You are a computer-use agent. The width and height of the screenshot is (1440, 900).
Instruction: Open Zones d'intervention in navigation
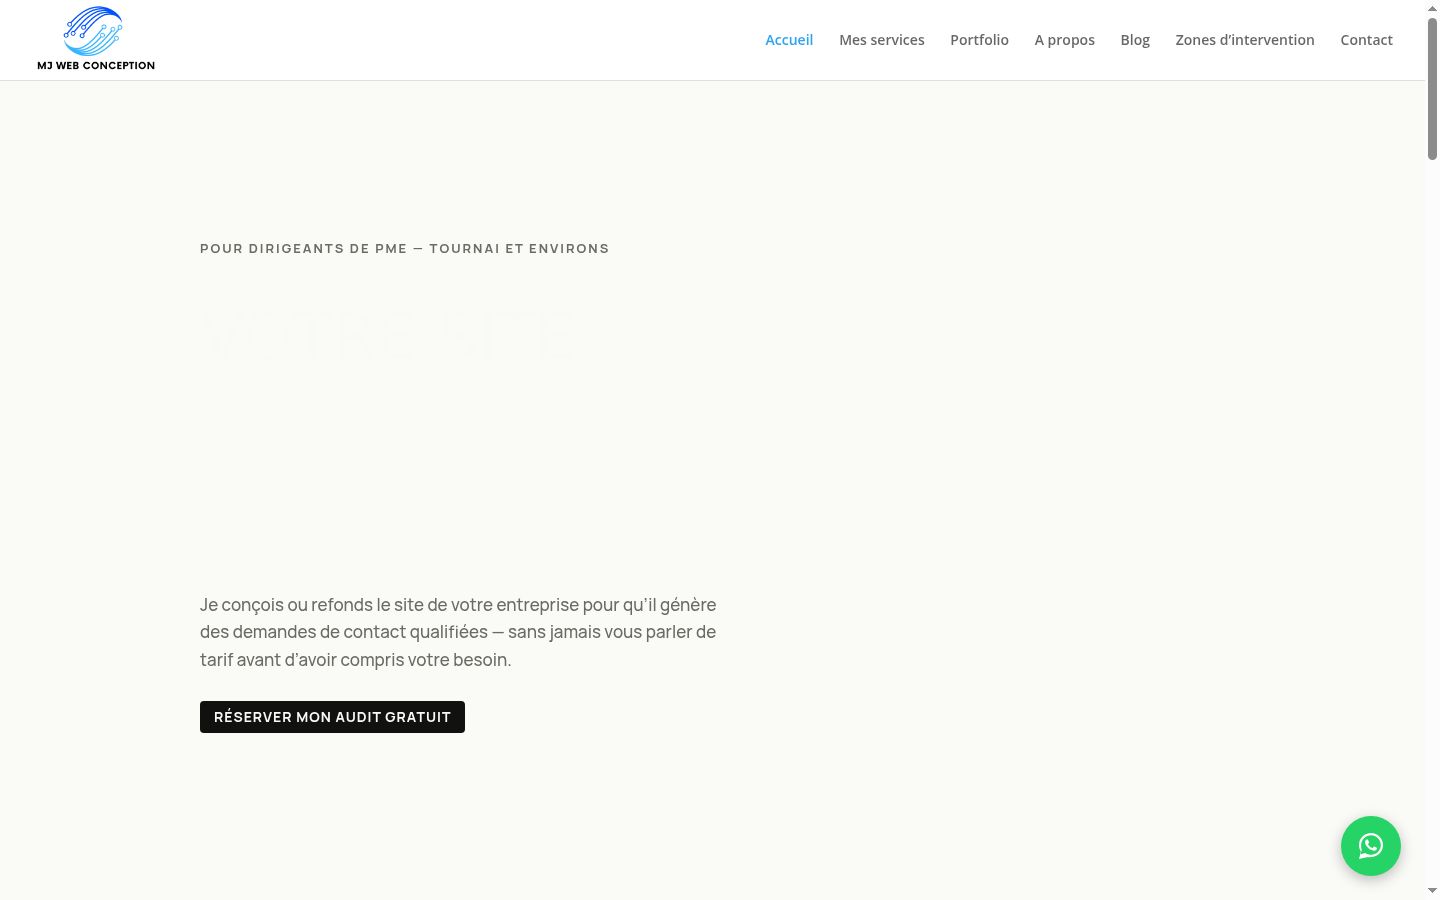tap(1245, 40)
